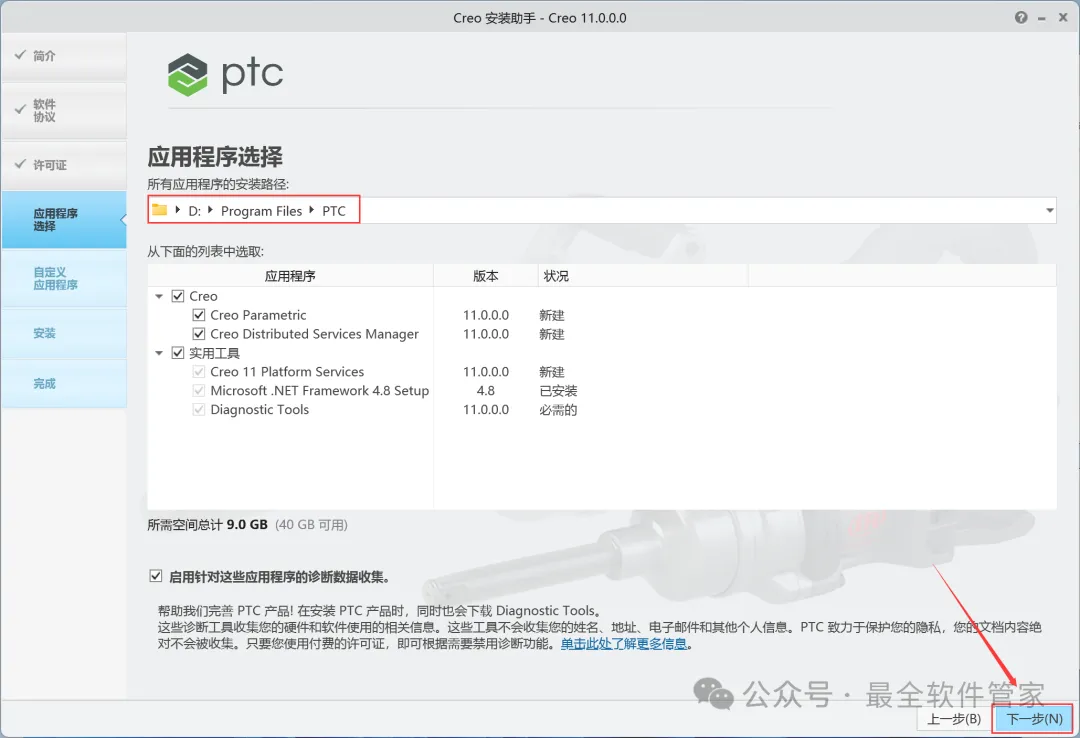Select the Diagnostic Tools row label
This screenshot has width=1080, height=738.
(260, 409)
